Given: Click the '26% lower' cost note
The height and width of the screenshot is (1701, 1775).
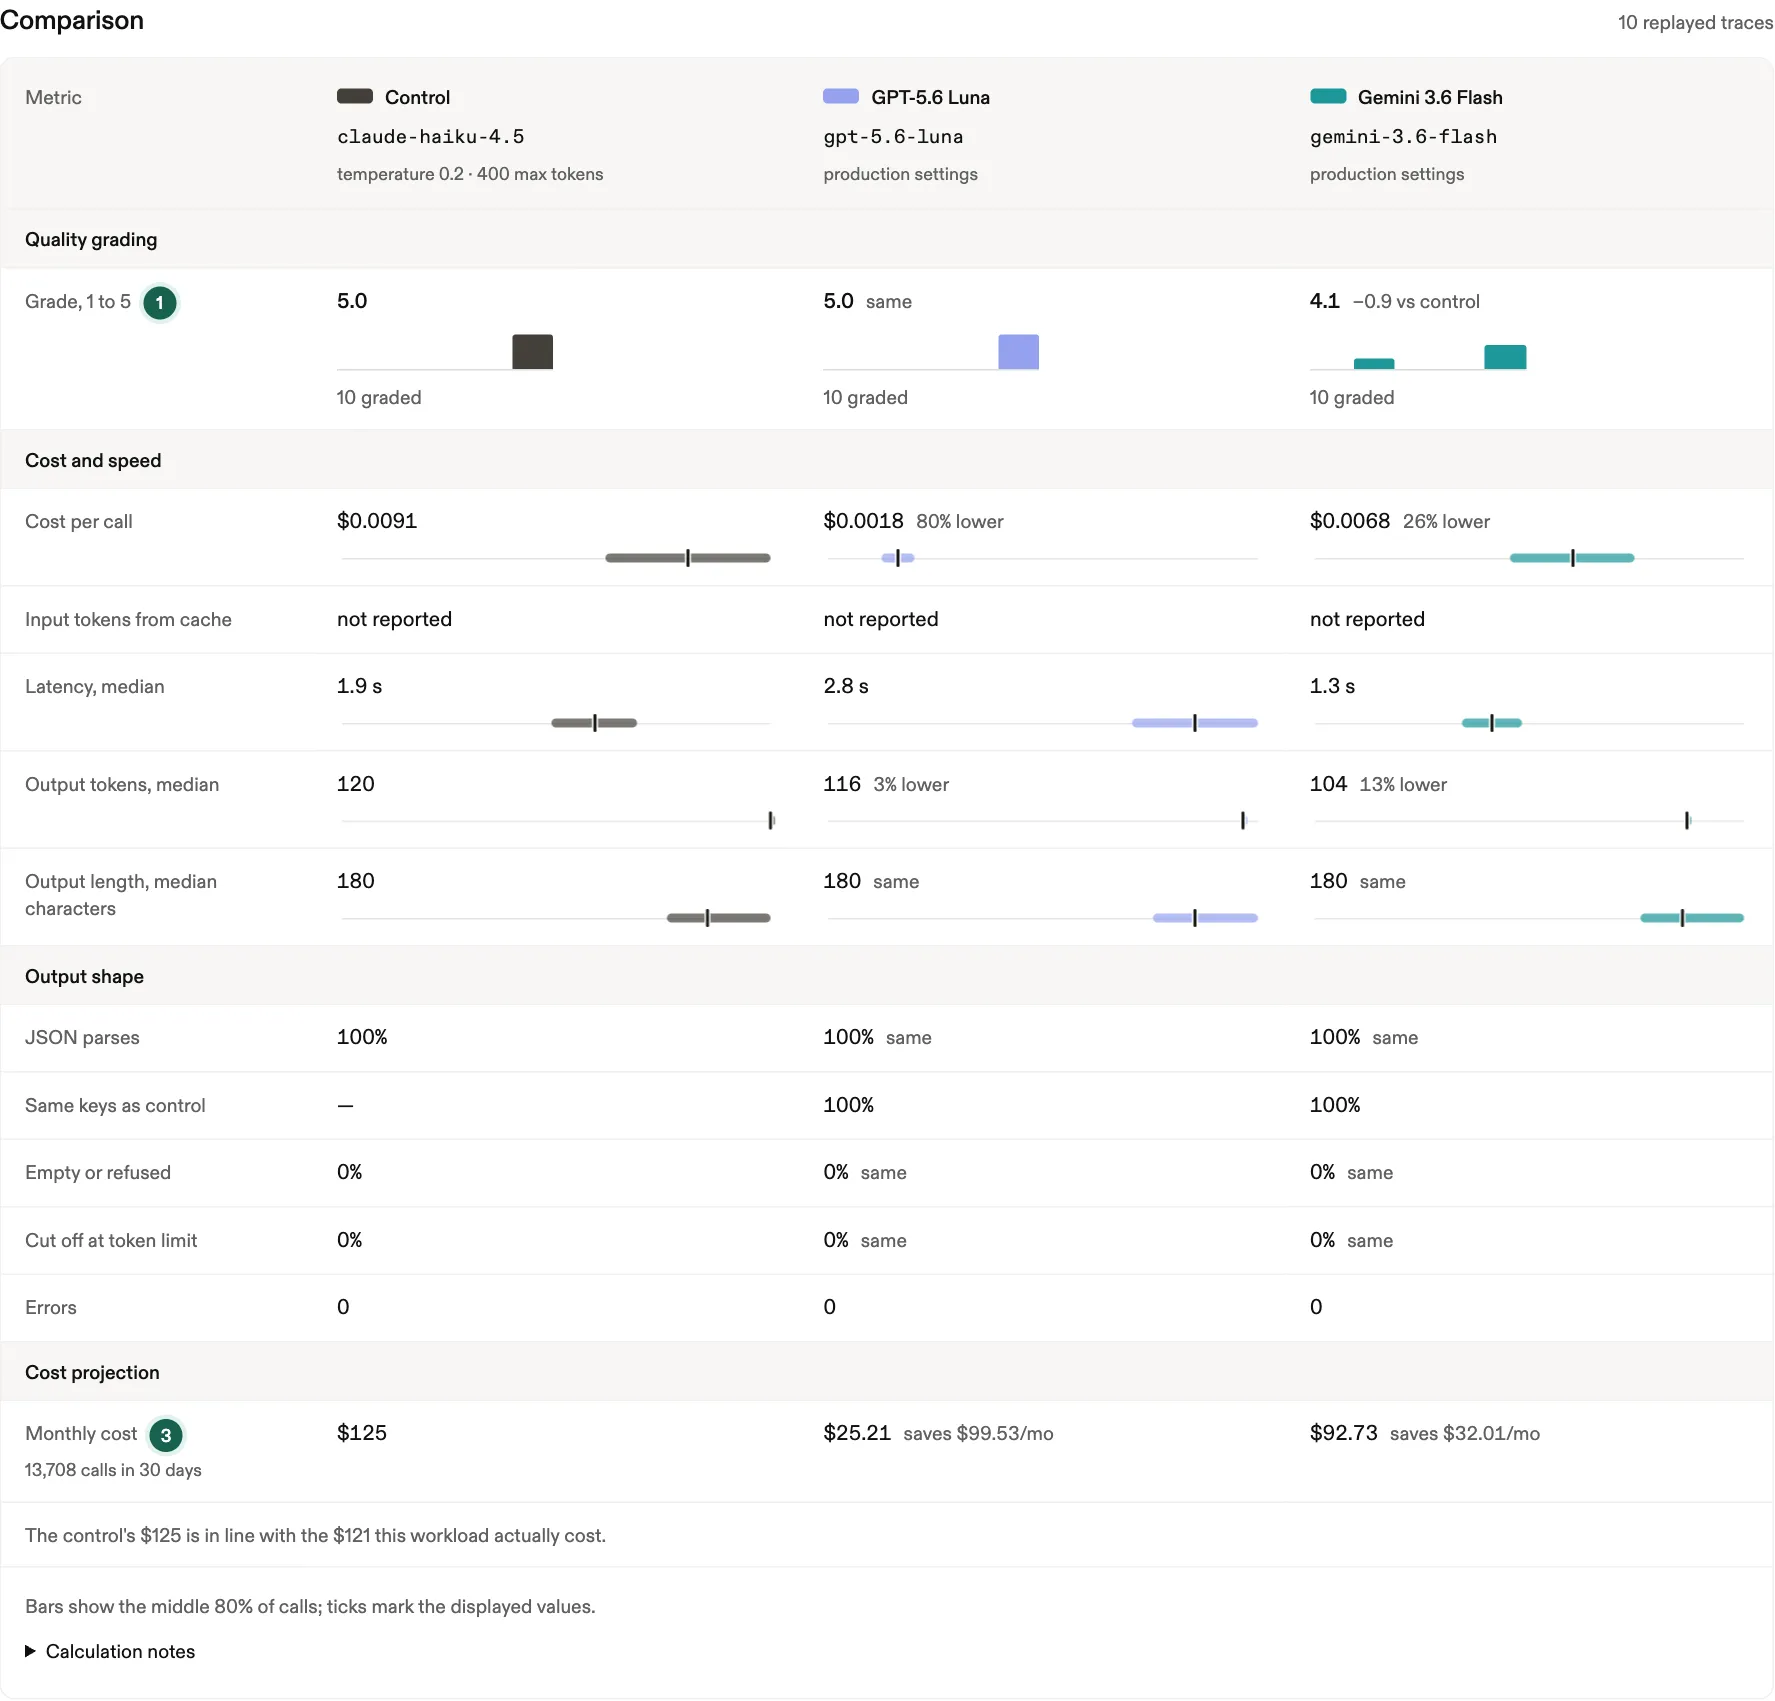Looking at the screenshot, I should tap(1446, 522).
